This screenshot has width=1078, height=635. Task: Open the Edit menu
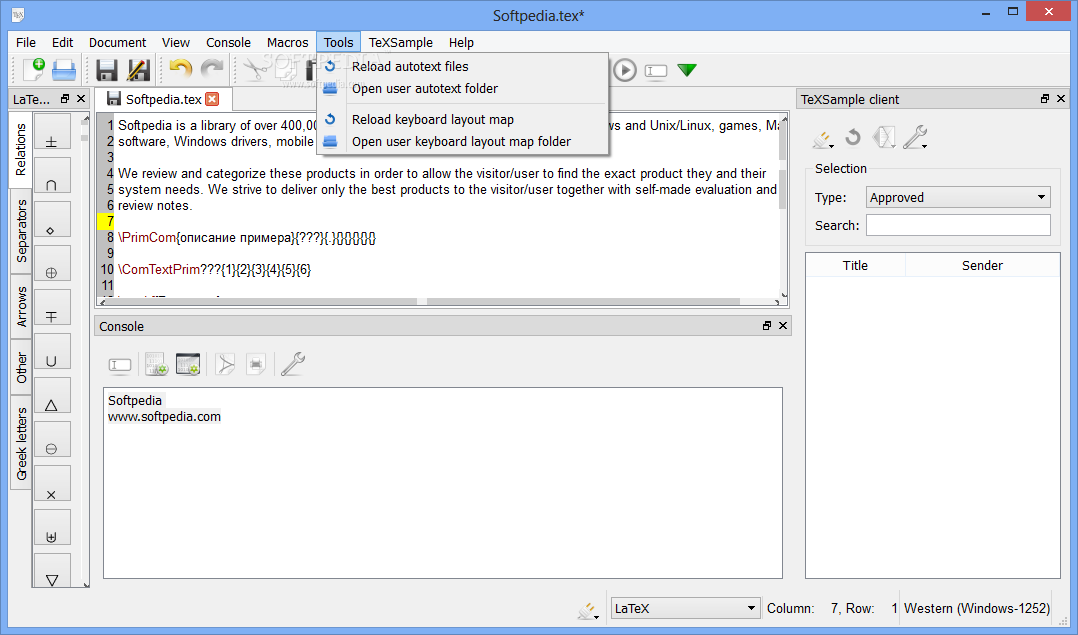63,43
